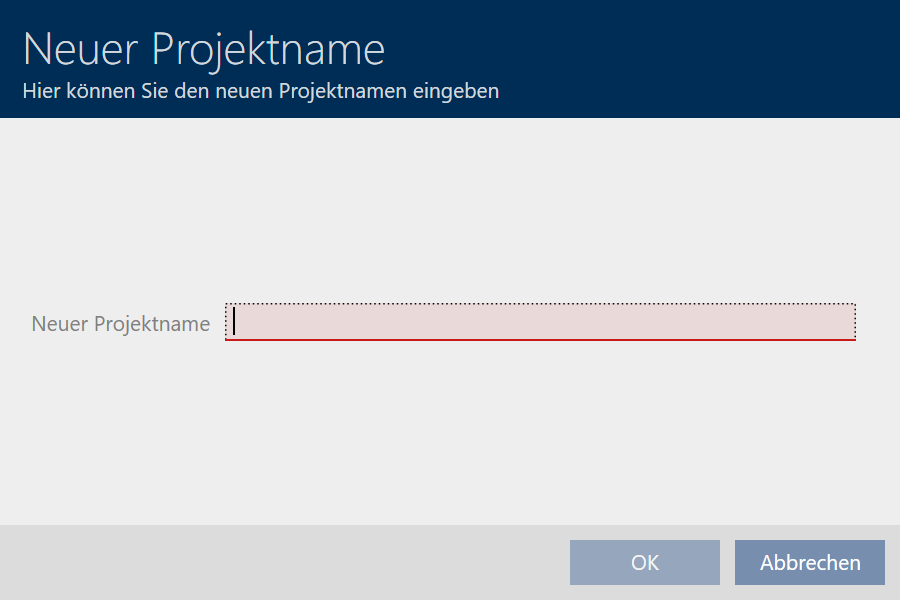Click the 'Neuer Projektname' field label
The height and width of the screenshot is (600, 900).
coord(121,324)
